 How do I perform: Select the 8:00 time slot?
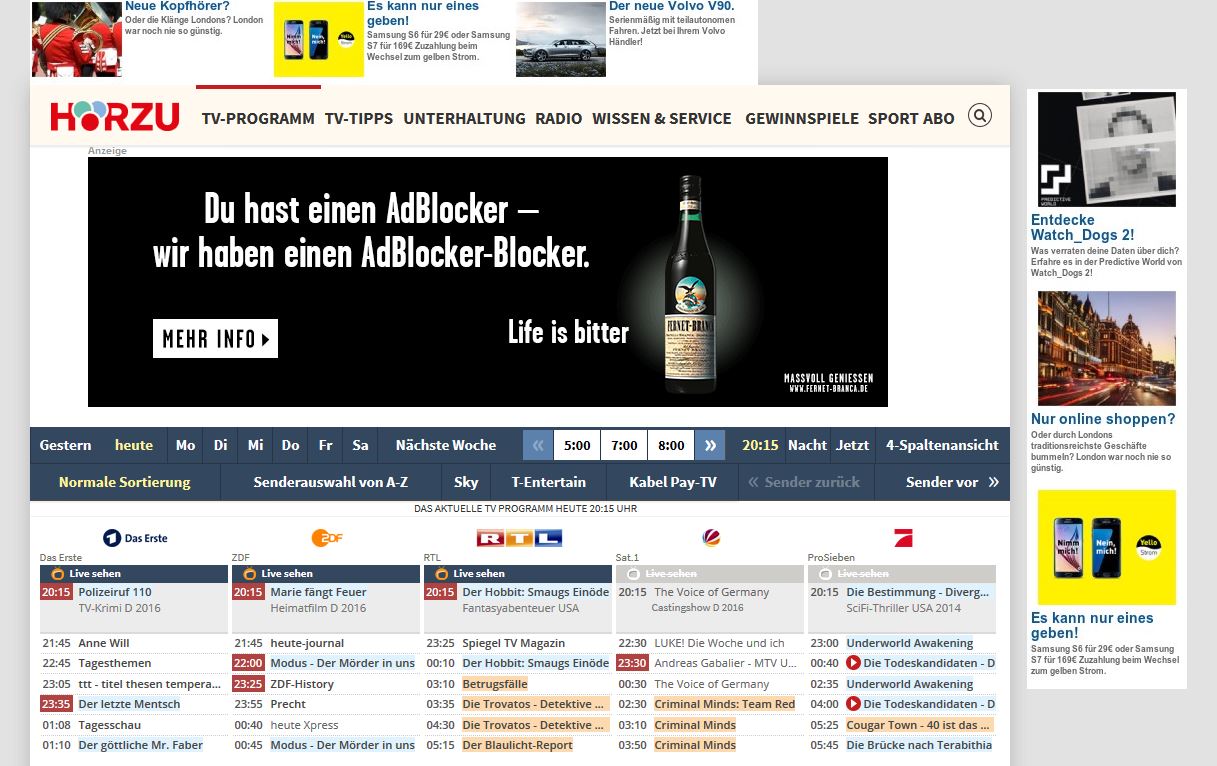tap(671, 445)
